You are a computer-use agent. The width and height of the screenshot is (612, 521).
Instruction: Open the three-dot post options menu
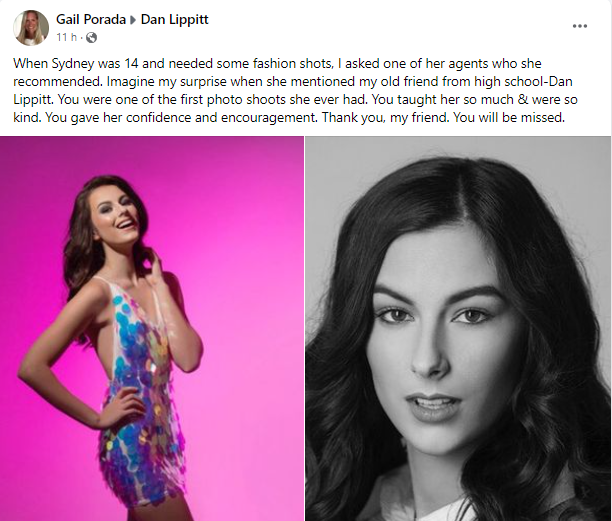[x=580, y=26]
